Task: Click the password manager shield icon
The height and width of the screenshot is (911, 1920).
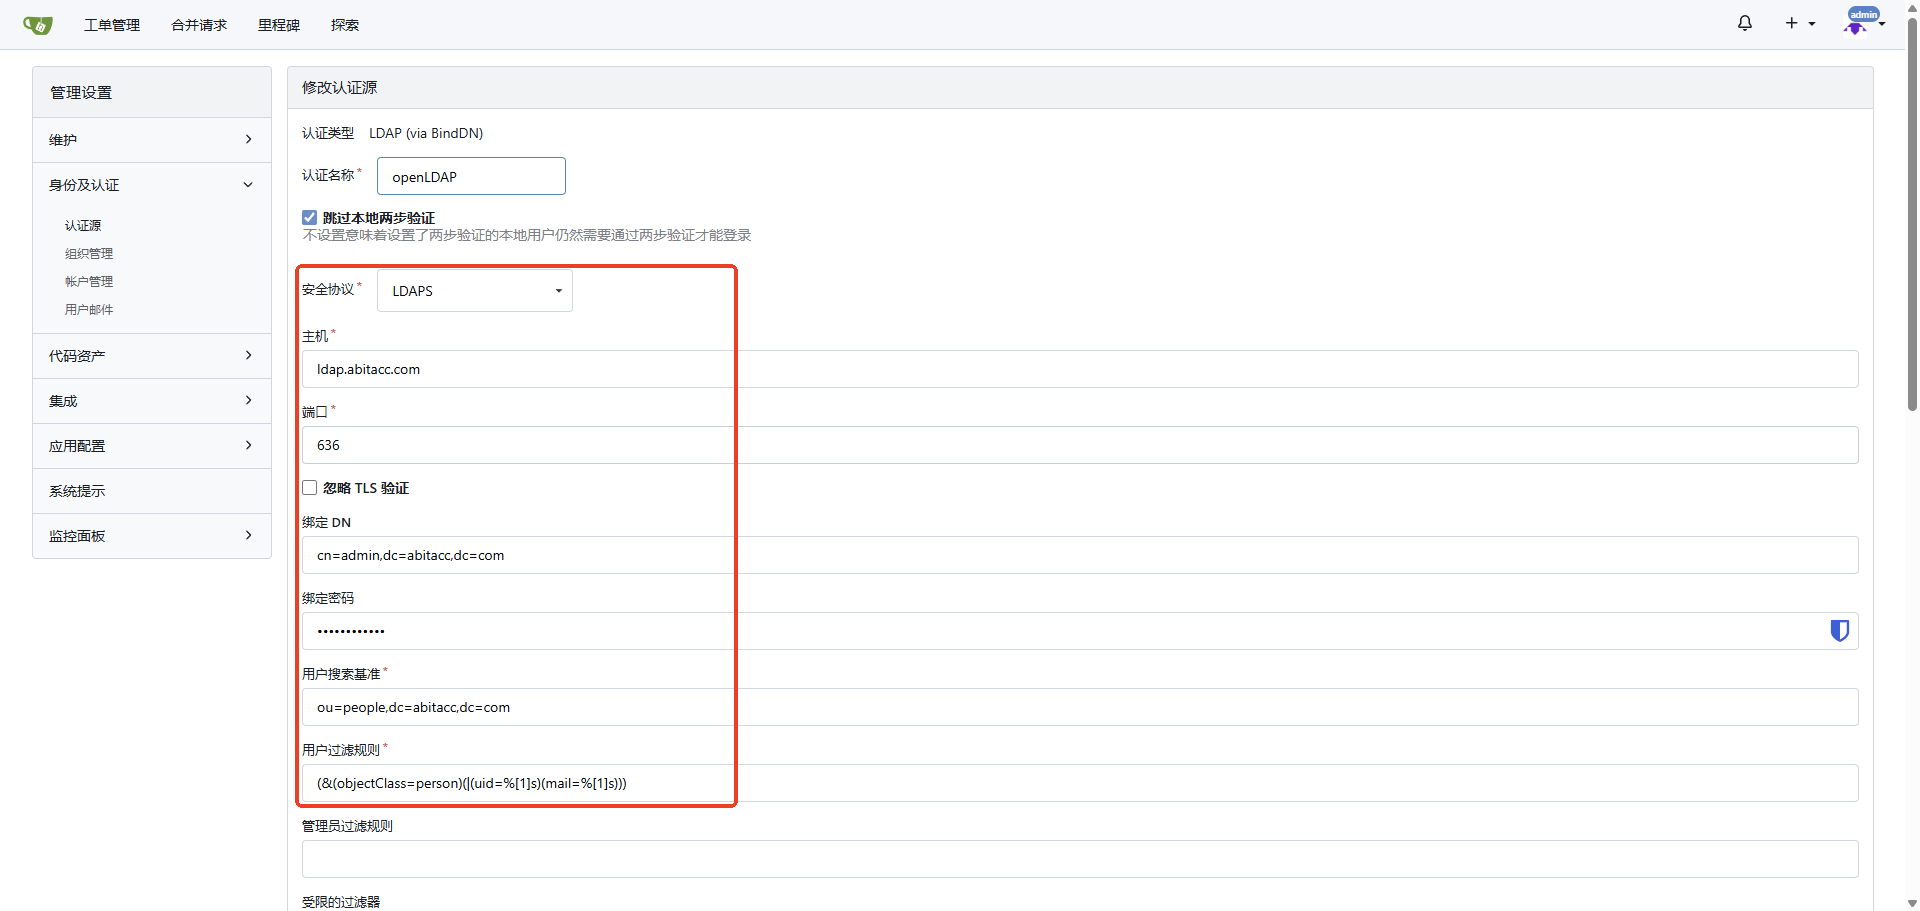Action: tap(1839, 631)
